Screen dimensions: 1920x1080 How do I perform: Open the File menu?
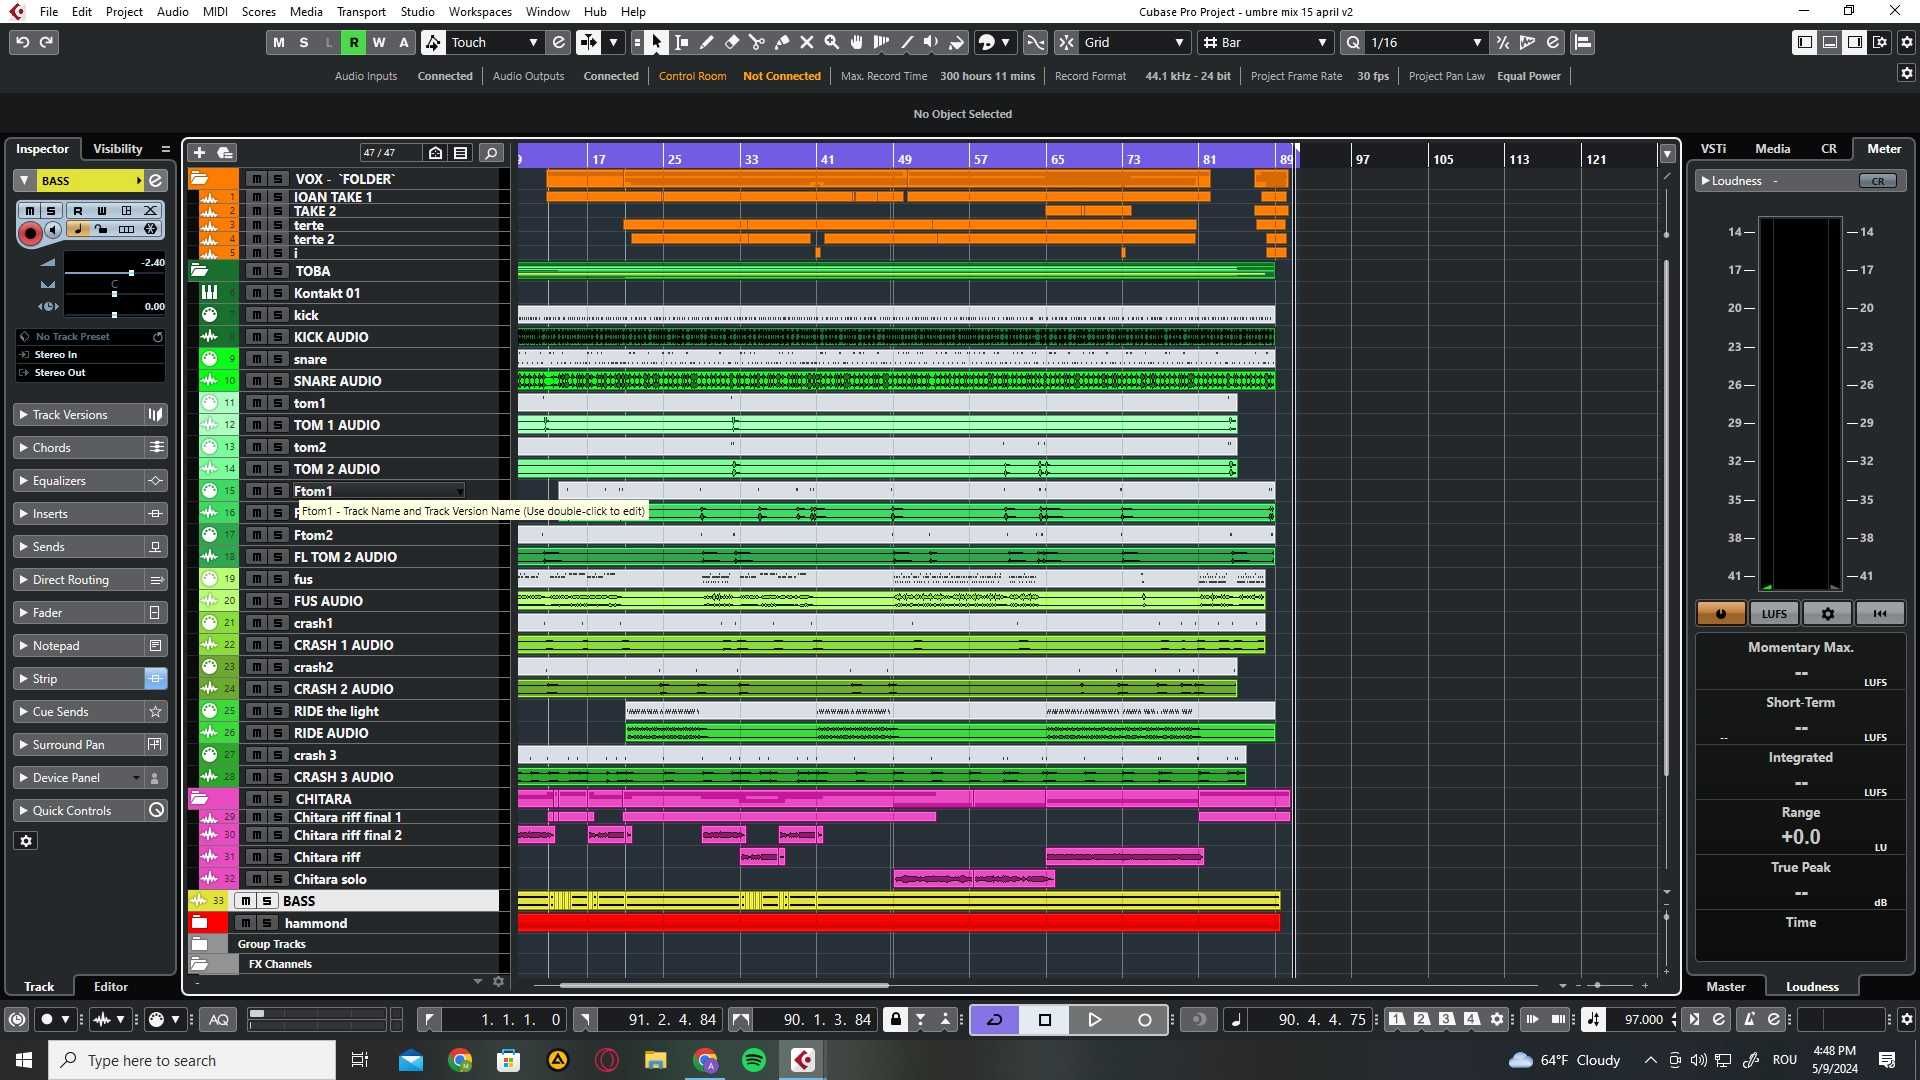coord(48,11)
